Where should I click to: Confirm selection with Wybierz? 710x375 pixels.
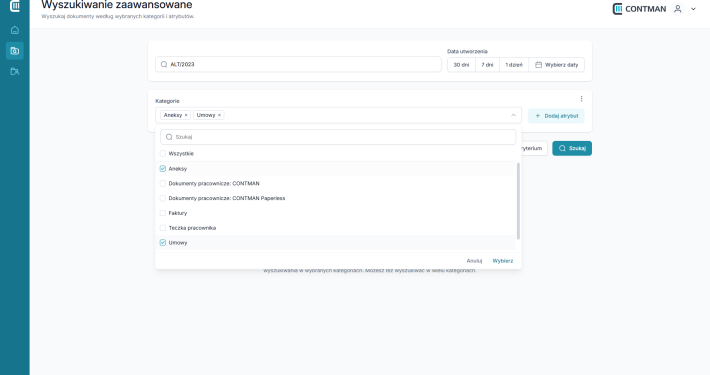point(503,261)
